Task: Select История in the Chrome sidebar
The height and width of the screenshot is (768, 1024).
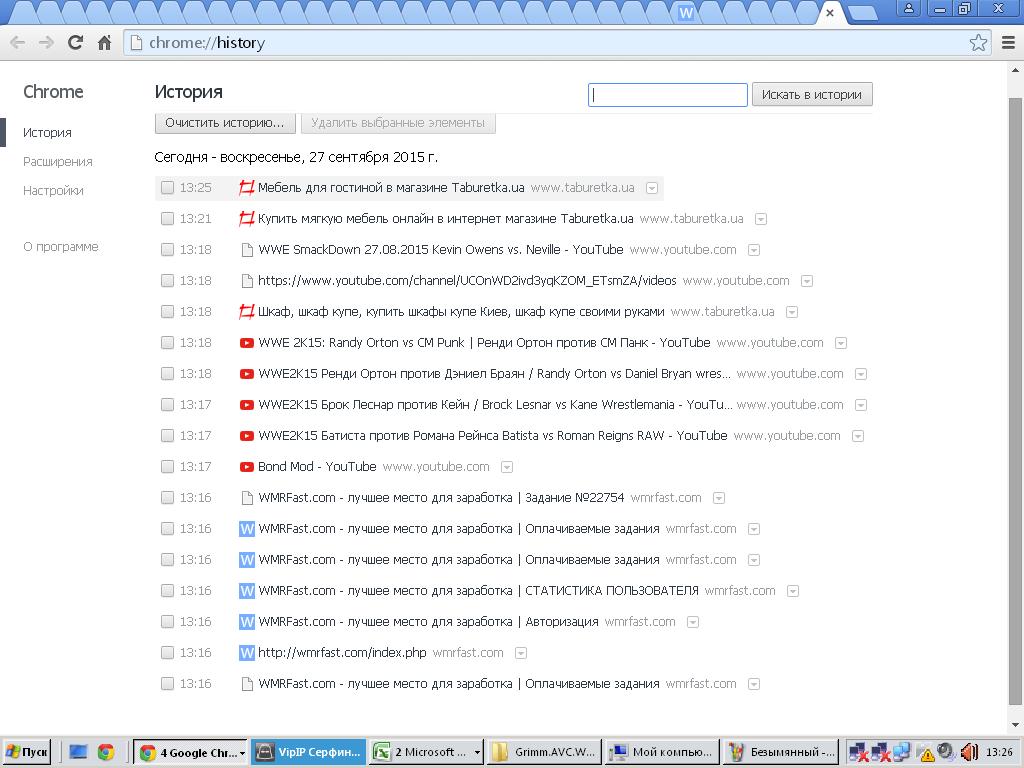Action: click(47, 133)
